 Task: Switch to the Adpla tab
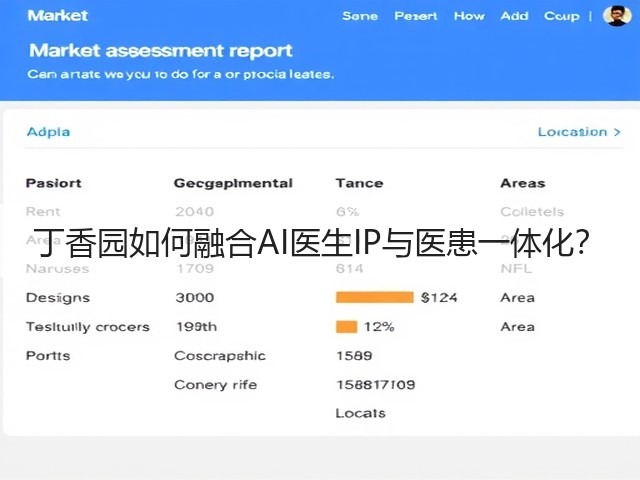point(48,132)
